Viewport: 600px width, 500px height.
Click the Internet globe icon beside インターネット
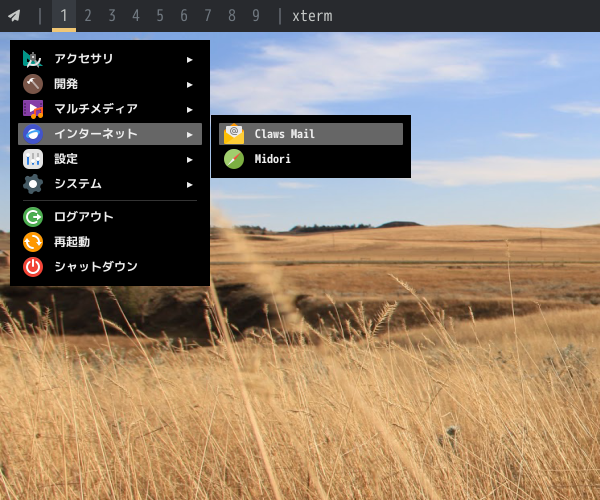pyautogui.click(x=33, y=134)
